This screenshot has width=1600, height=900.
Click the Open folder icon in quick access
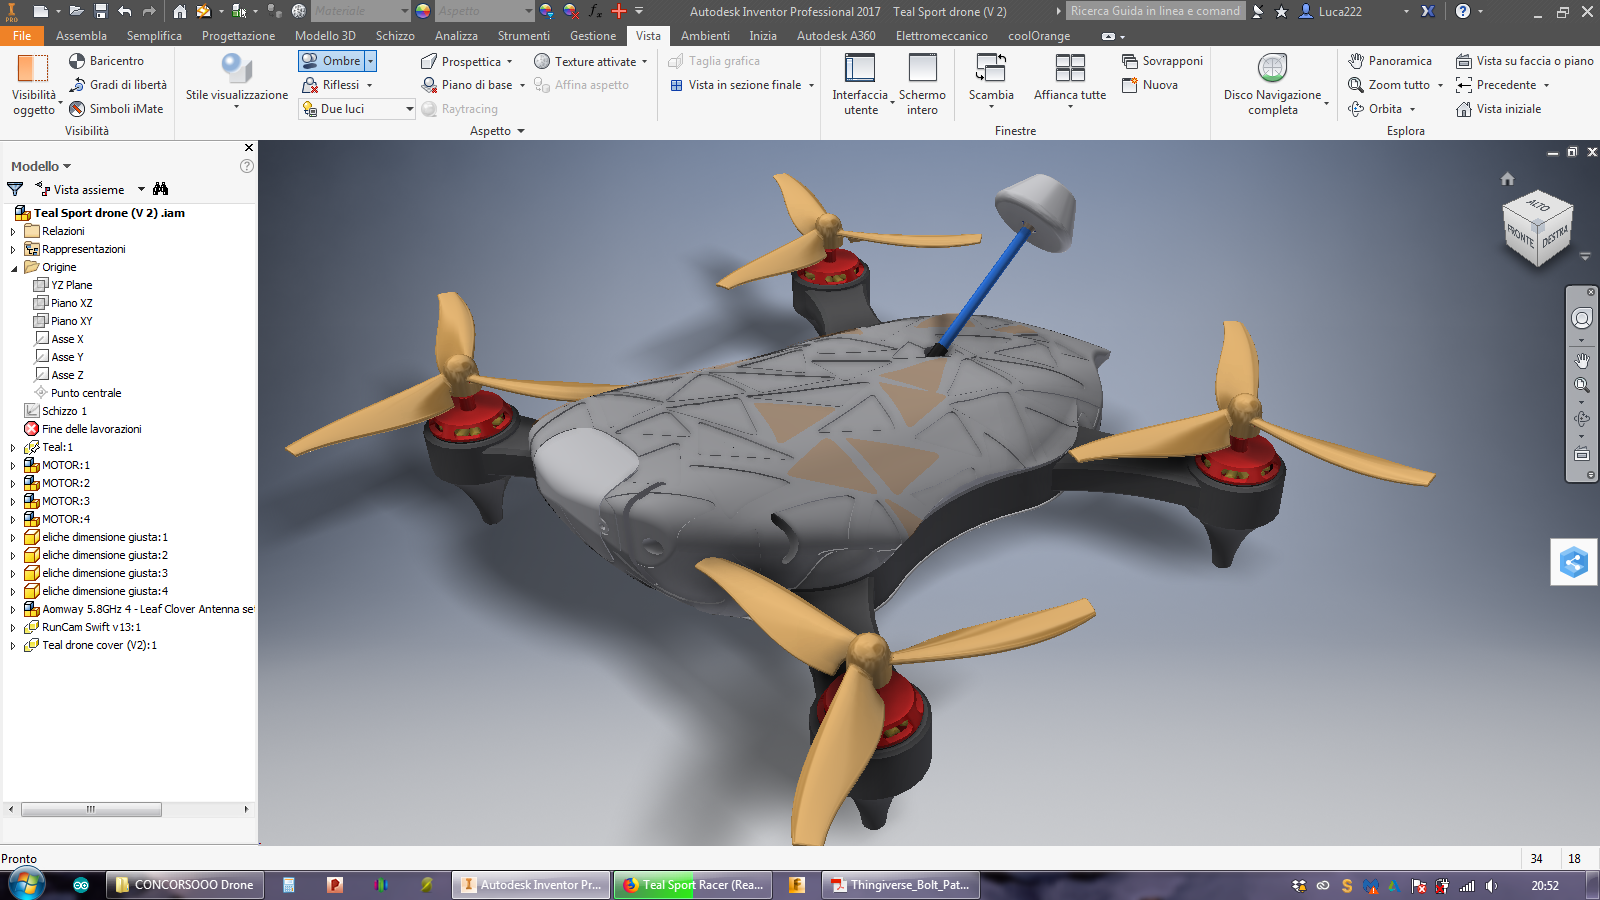pos(75,11)
